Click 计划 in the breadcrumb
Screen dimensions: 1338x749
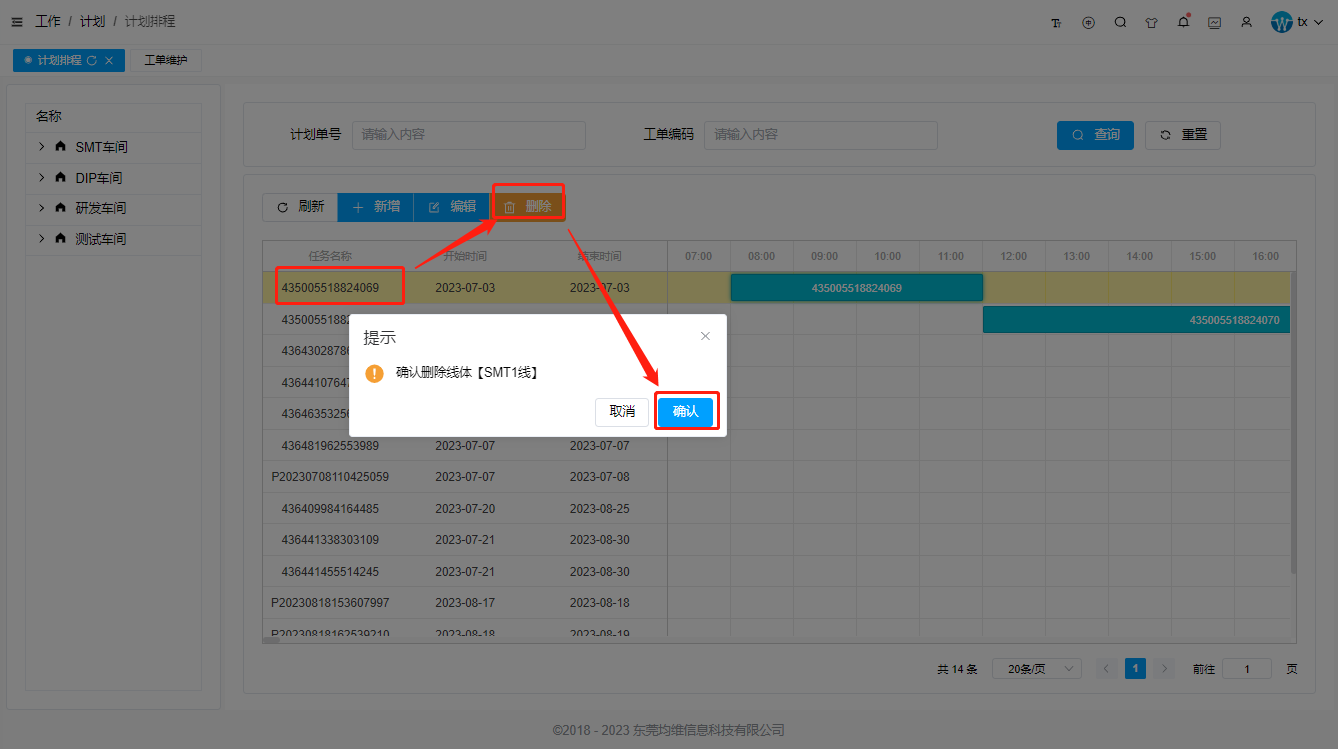(x=92, y=22)
